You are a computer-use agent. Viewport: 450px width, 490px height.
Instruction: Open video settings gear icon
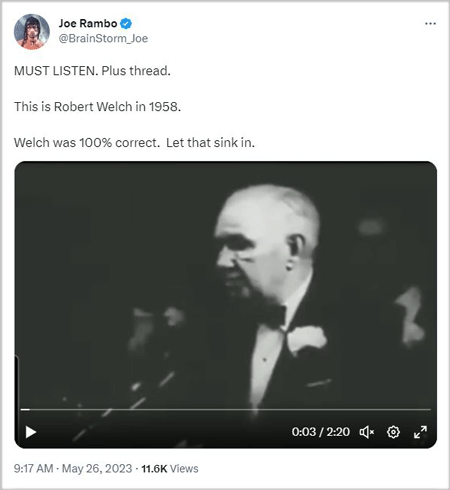tap(393, 432)
